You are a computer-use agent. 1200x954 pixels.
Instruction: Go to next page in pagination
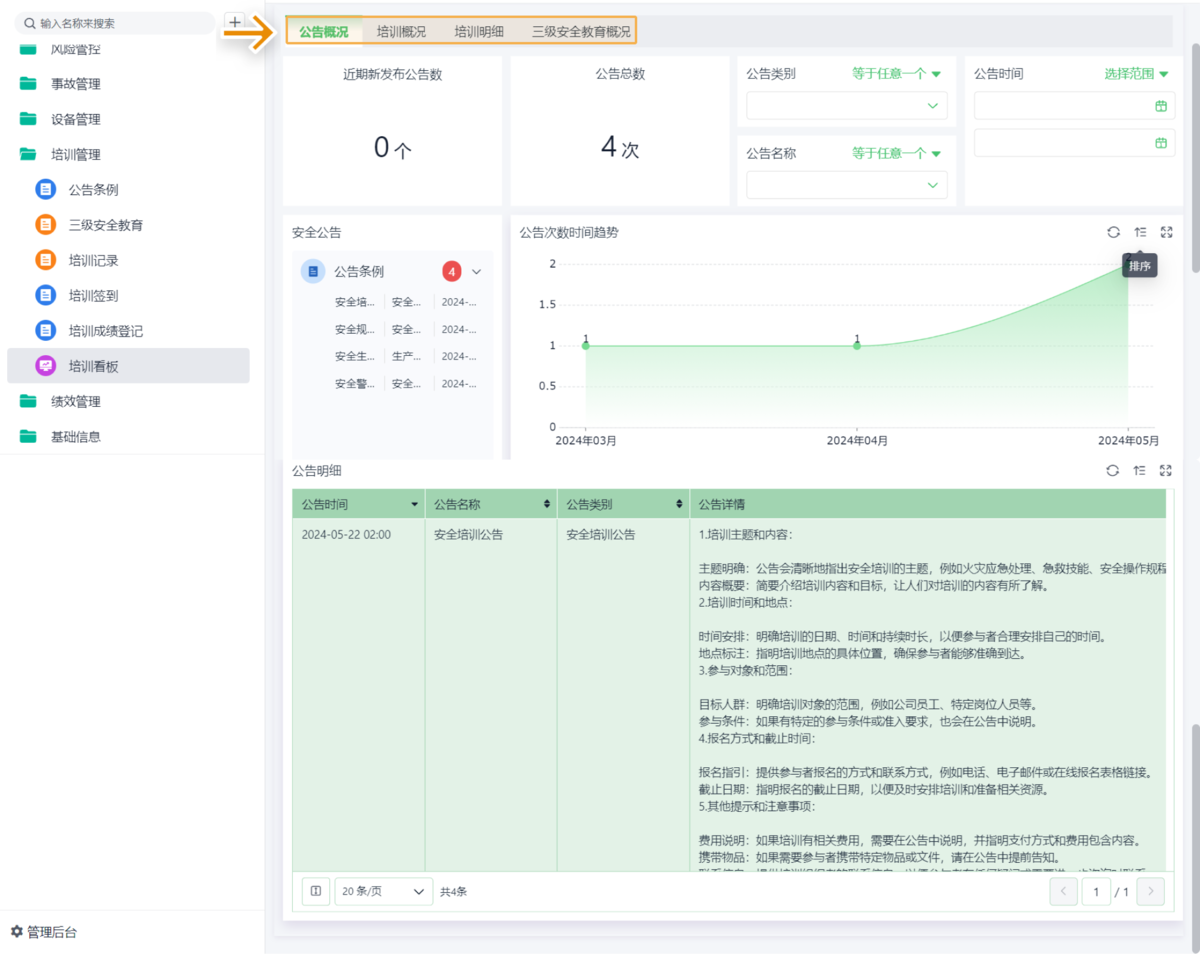click(1151, 891)
